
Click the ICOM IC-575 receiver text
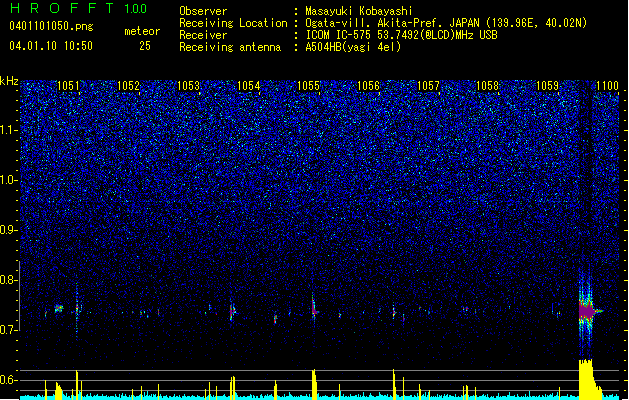point(401,35)
